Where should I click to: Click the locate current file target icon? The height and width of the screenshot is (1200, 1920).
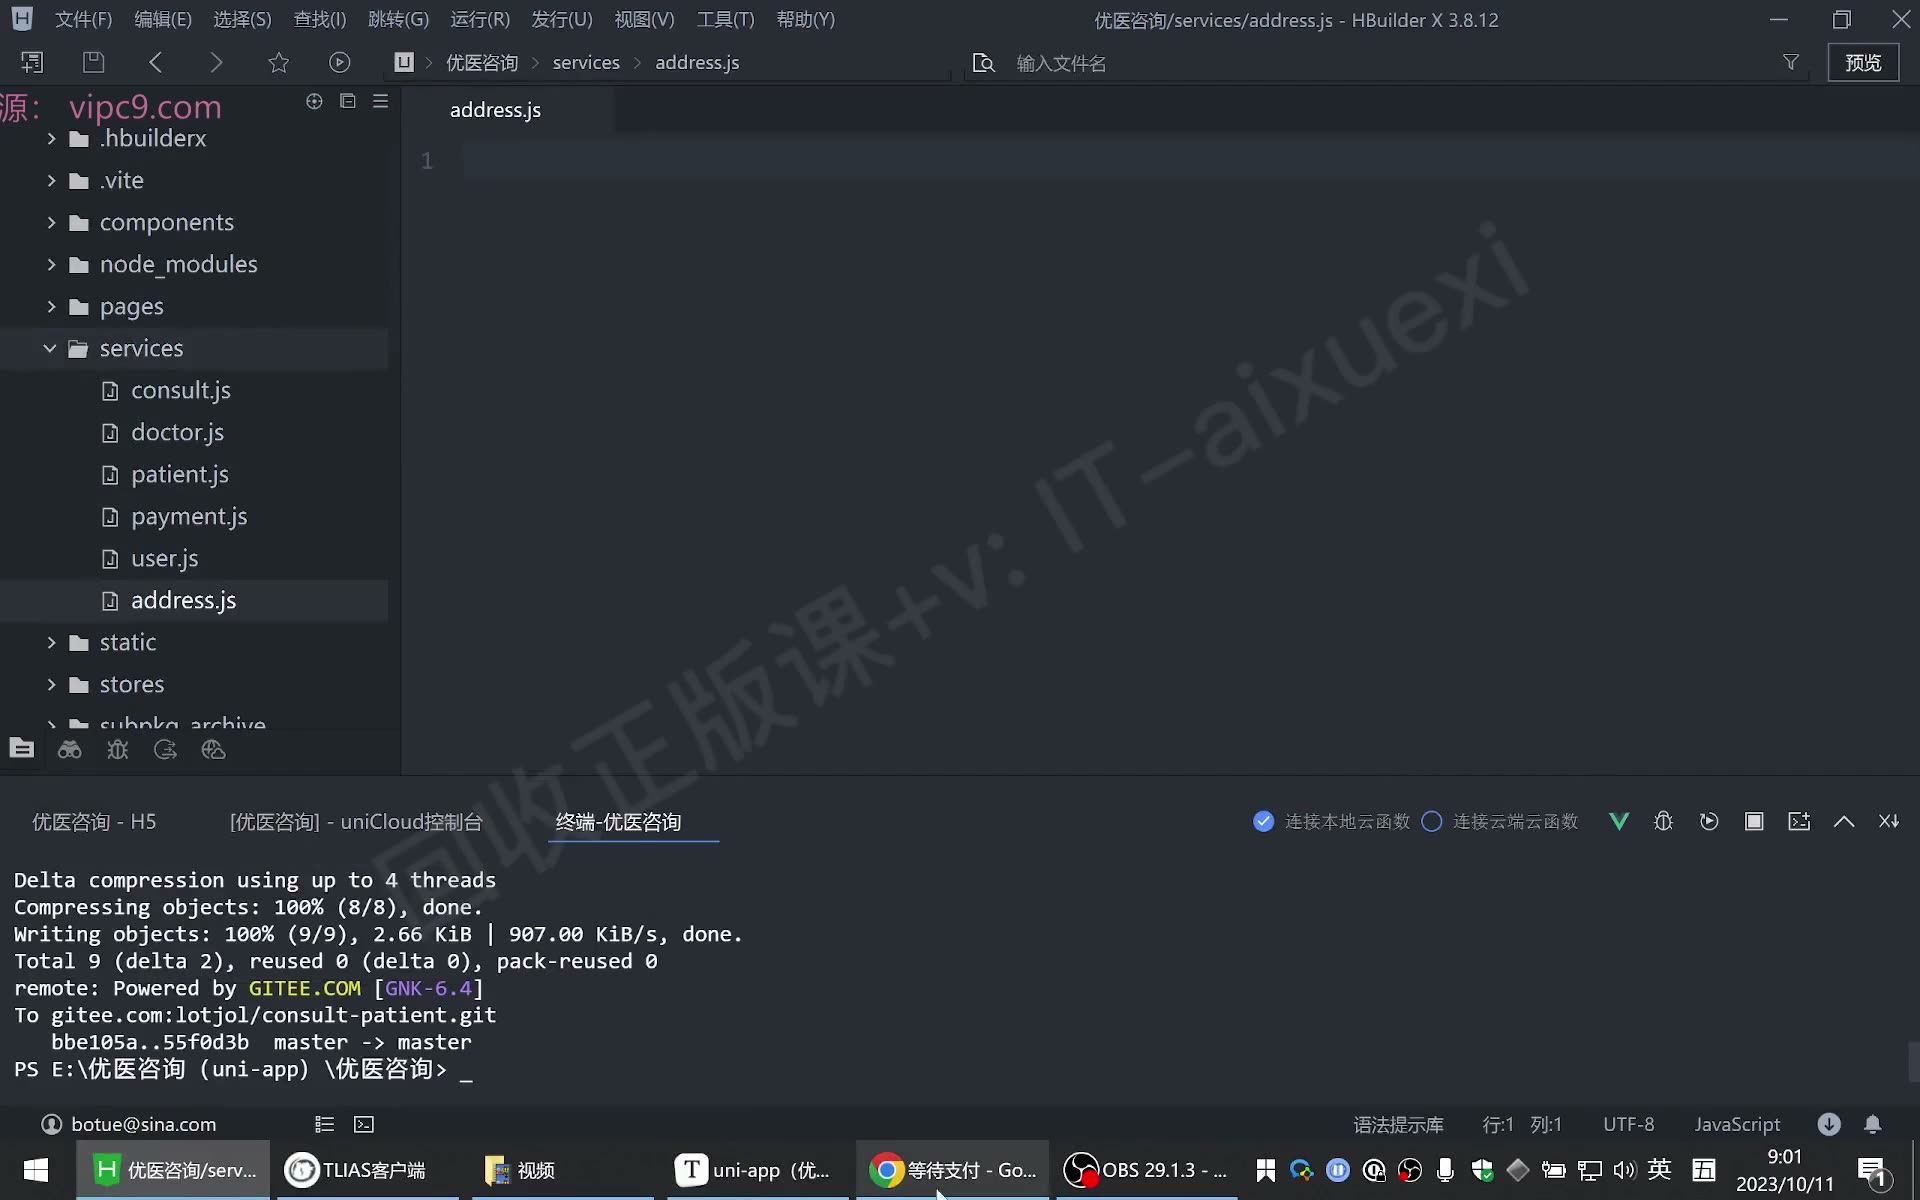(x=314, y=101)
